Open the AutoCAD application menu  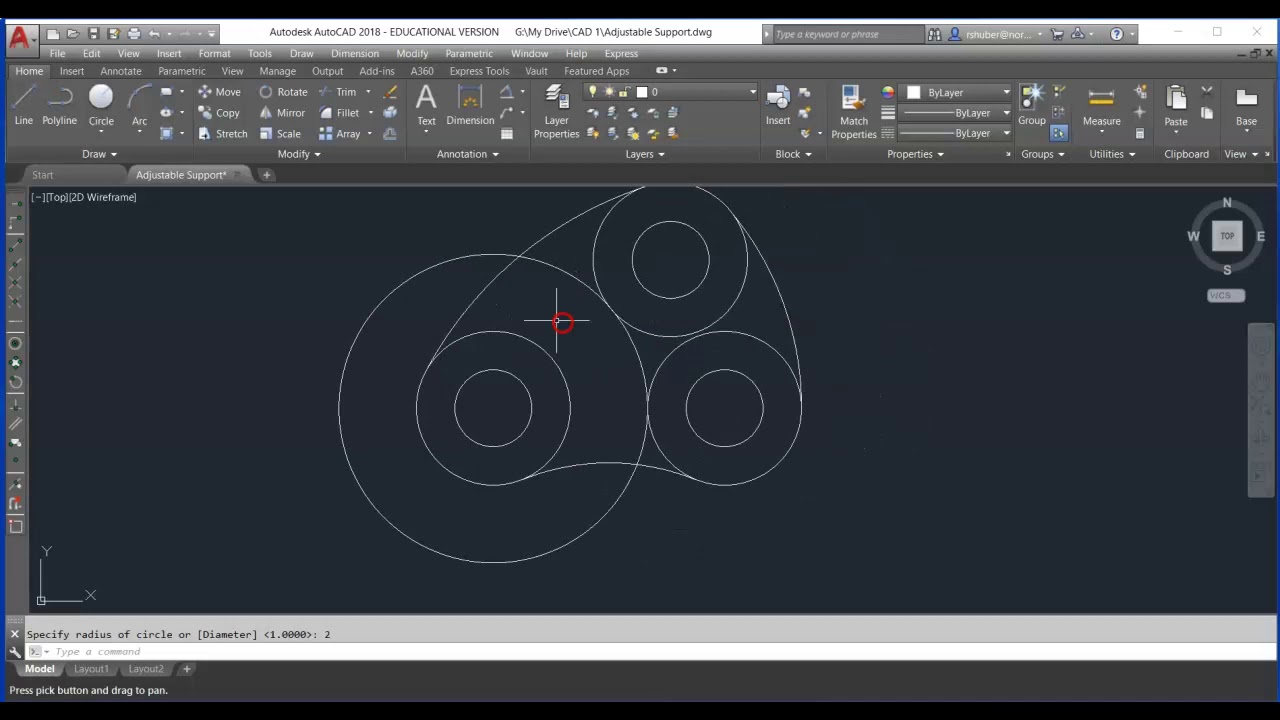(x=20, y=38)
